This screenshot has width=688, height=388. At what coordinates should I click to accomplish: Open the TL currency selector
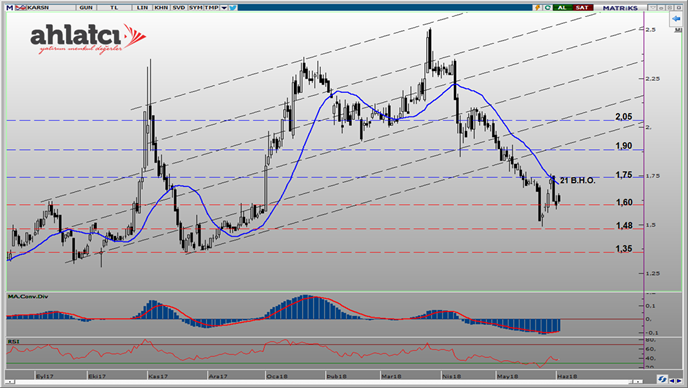pos(114,8)
